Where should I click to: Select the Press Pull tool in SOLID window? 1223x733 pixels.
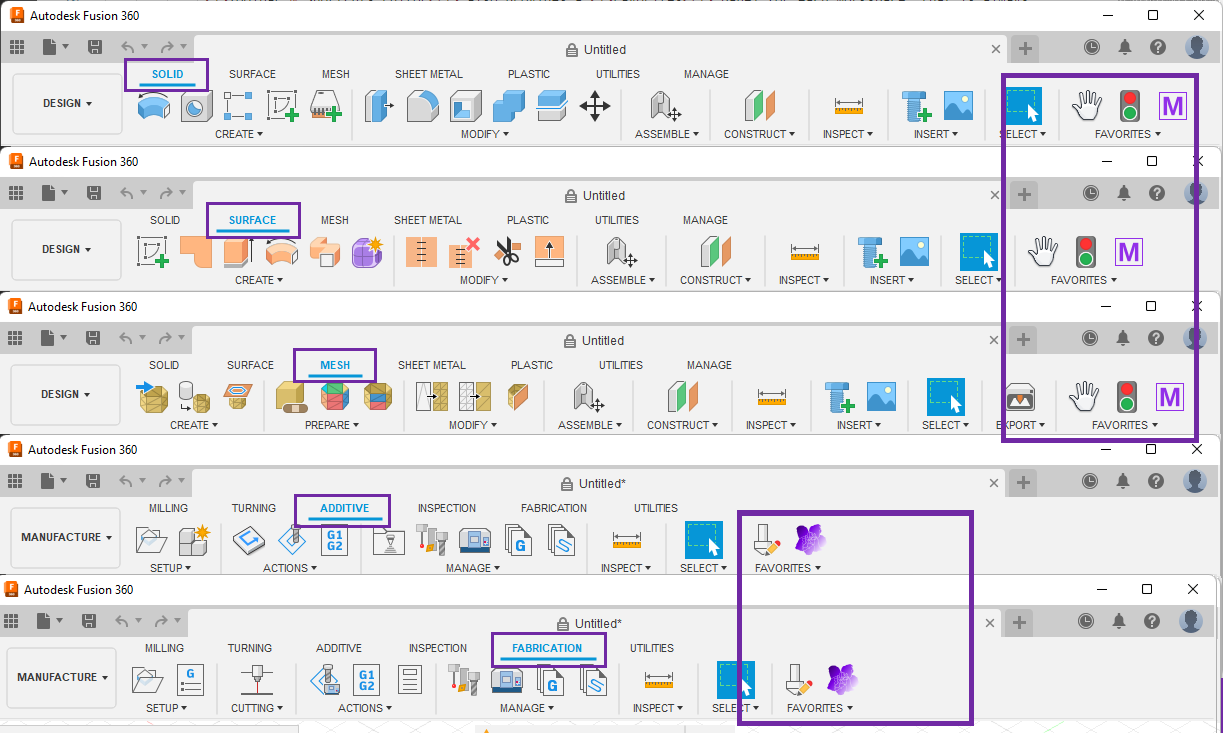coord(378,105)
